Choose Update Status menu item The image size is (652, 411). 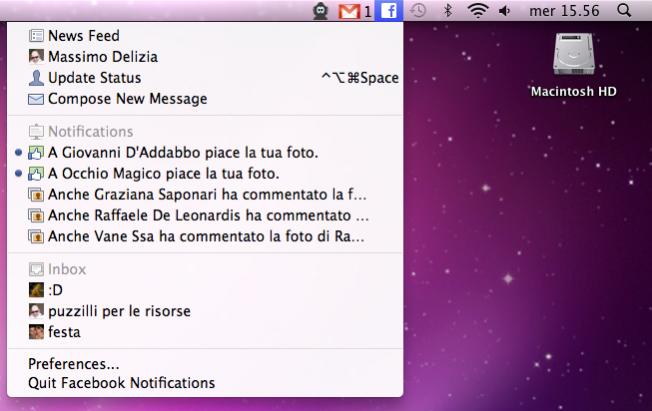coord(205,78)
